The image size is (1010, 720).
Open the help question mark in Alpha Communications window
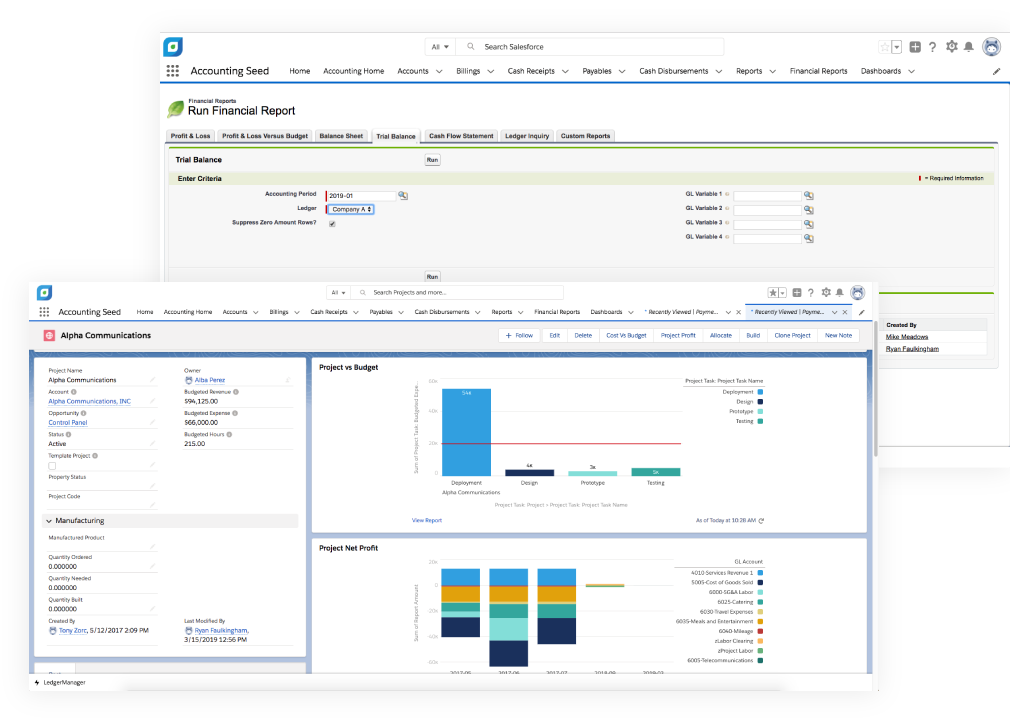click(x=811, y=293)
